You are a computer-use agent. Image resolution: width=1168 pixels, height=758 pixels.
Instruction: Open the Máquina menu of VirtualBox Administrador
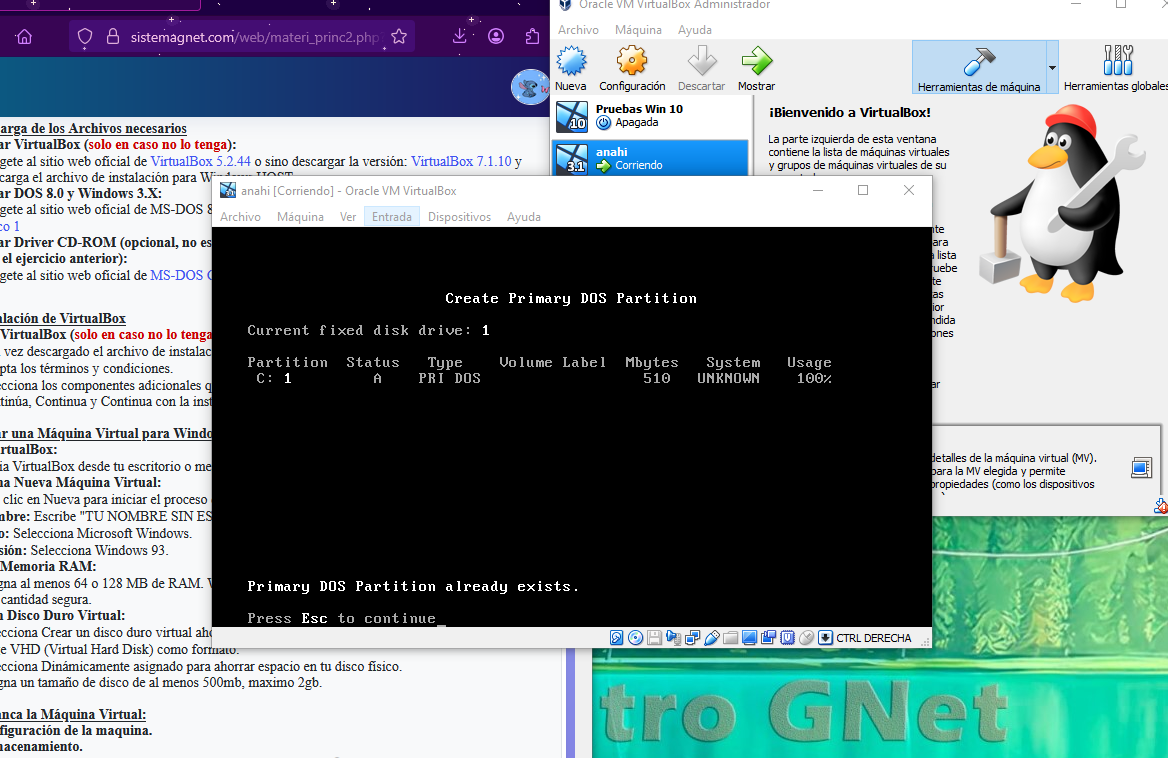pos(638,30)
